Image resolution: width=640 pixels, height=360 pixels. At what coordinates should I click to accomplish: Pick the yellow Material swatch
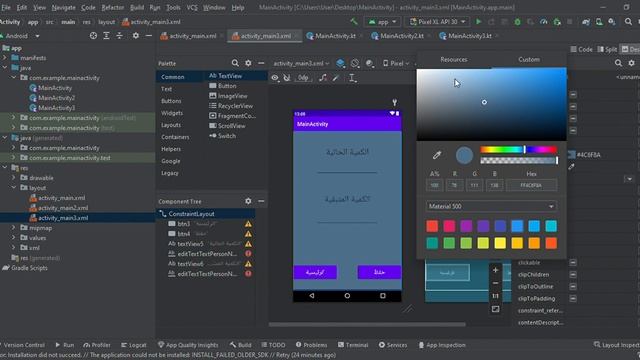tap(500, 243)
